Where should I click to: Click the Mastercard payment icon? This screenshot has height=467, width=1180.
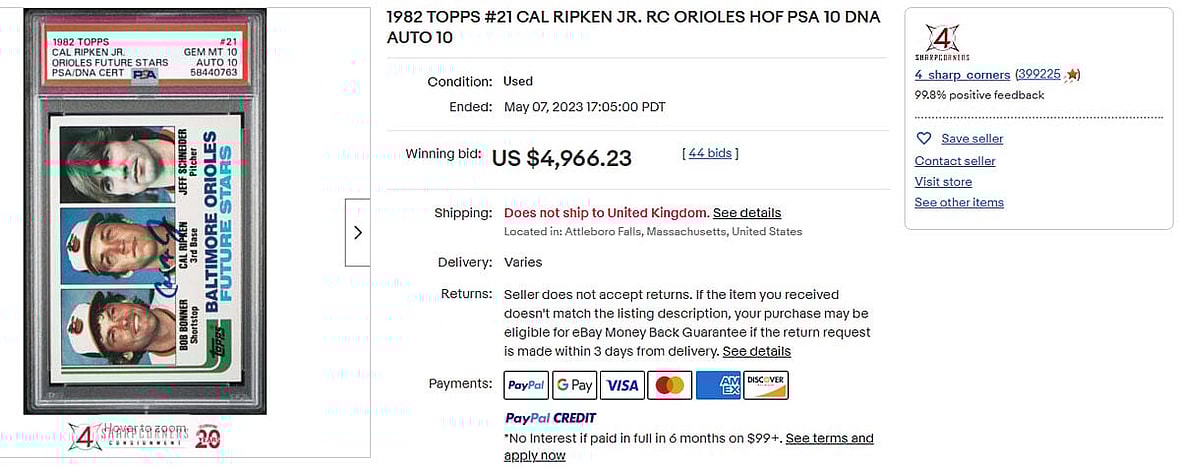tap(670, 385)
